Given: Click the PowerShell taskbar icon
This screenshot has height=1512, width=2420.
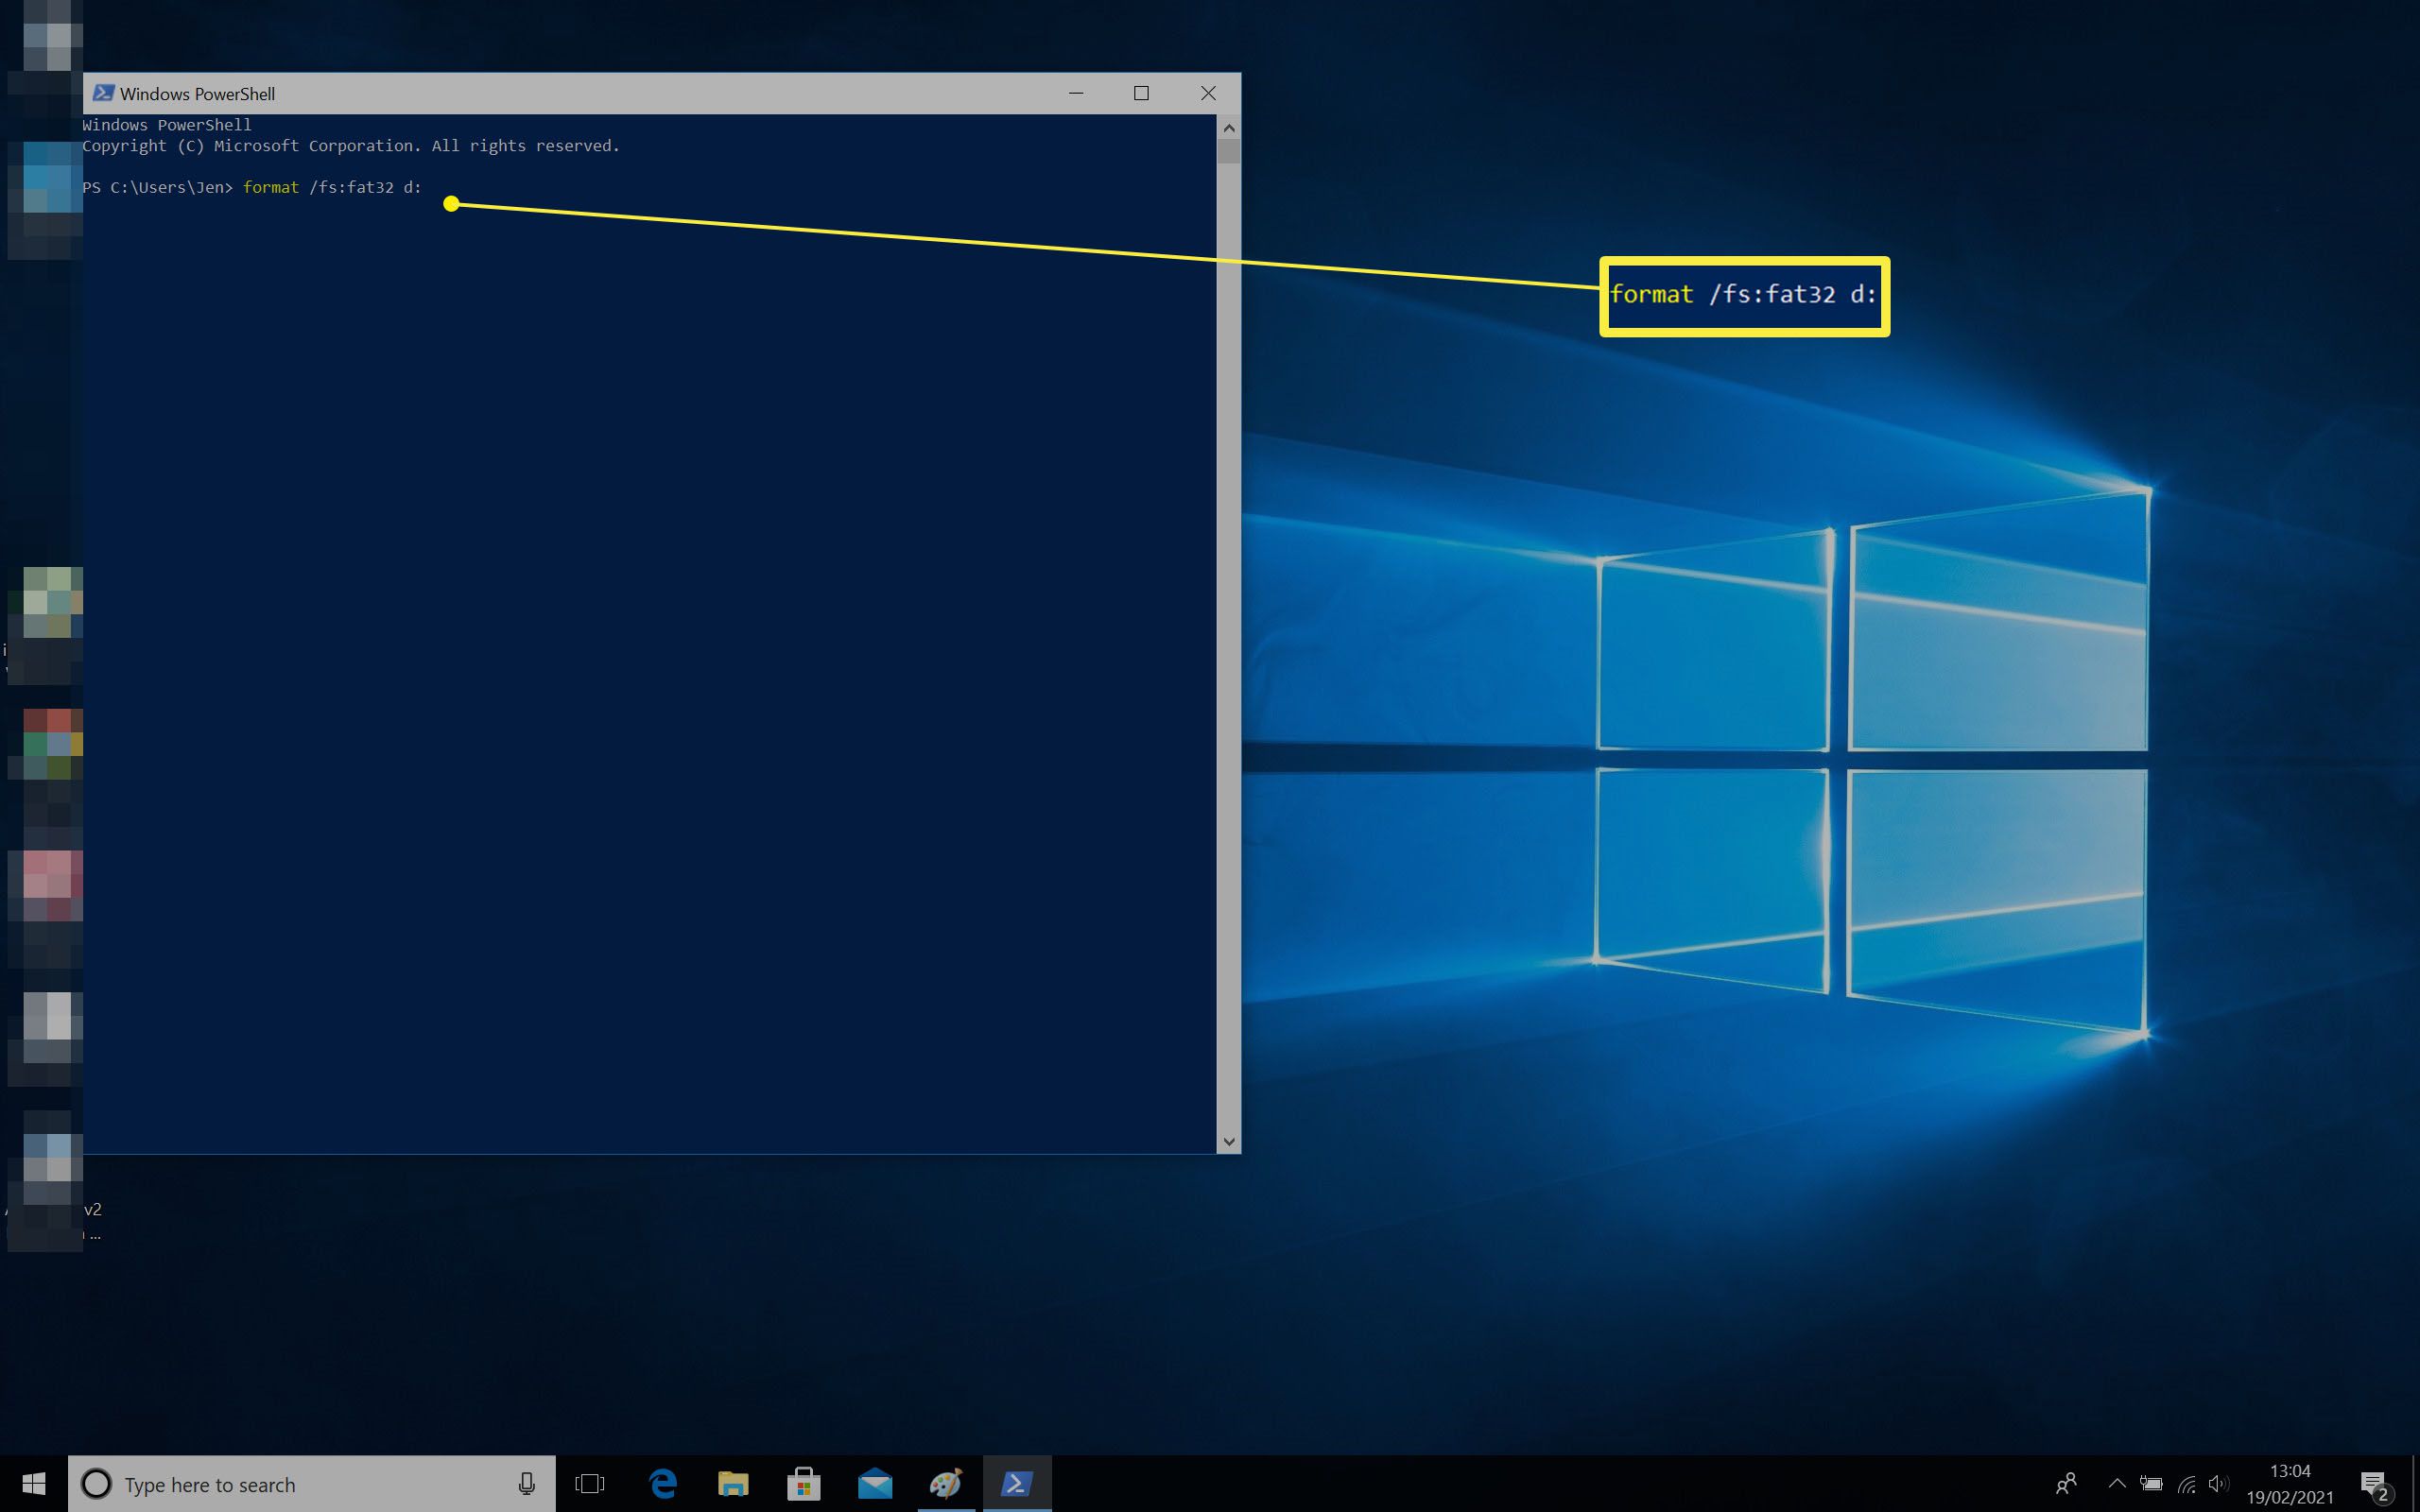Looking at the screenshot, I should coord(1015,1485).
